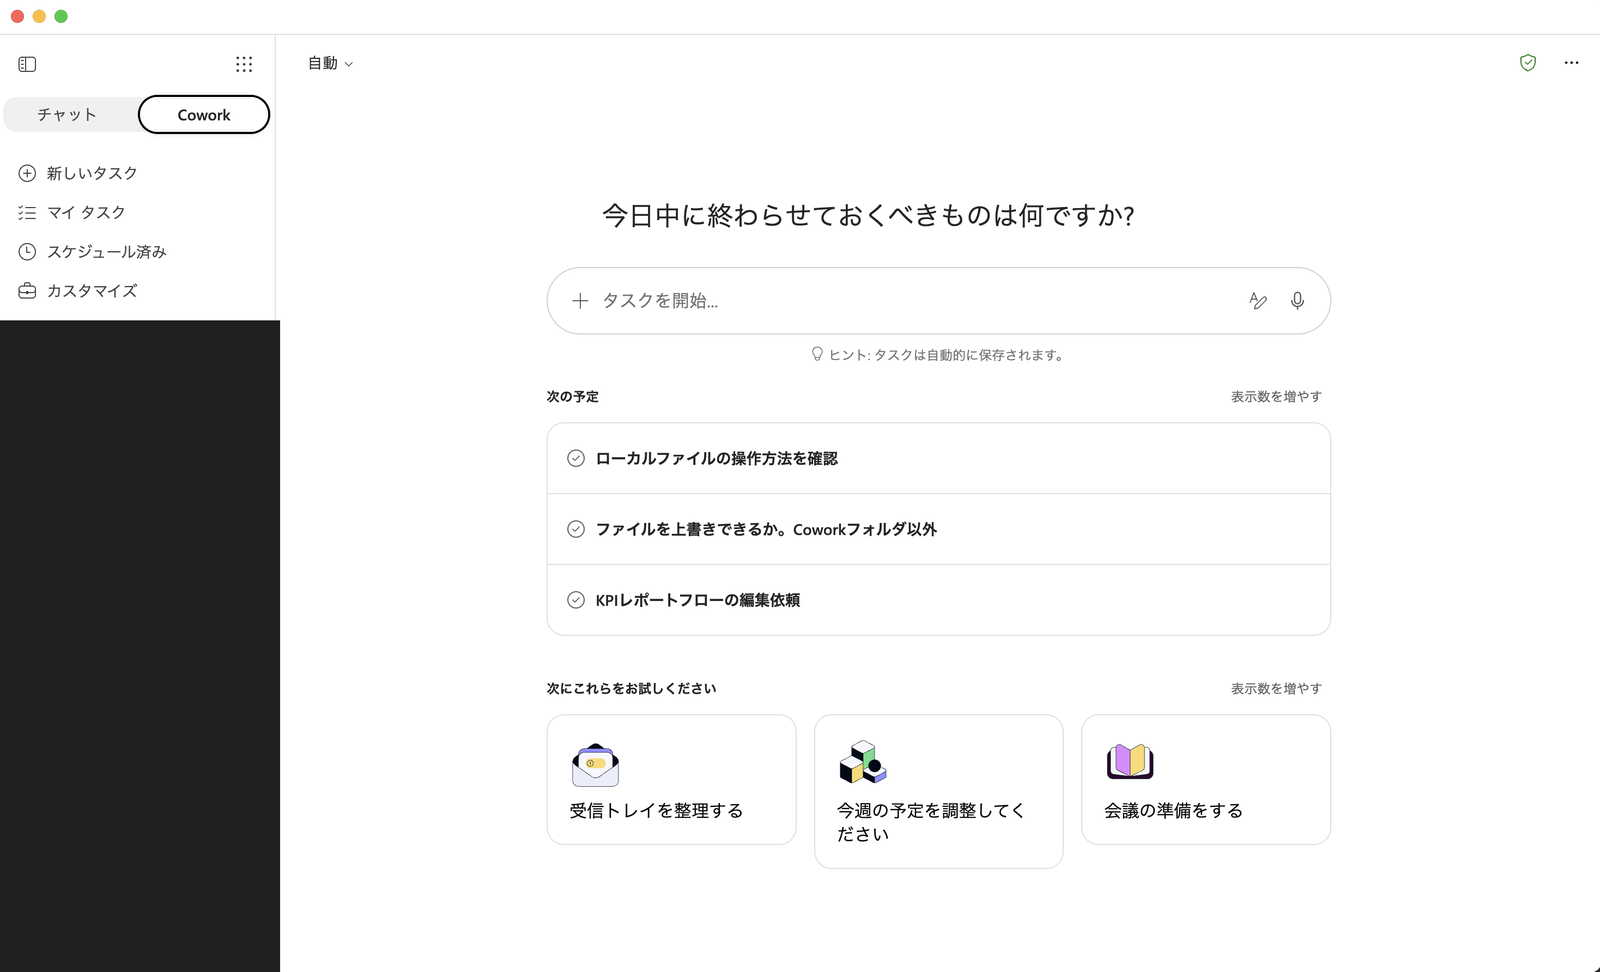Click 表示数を増やす next to 次にこれらをお試しください
Image resolution: width=1600 pixels, height=972 pixels.
tap(1276, 689)
